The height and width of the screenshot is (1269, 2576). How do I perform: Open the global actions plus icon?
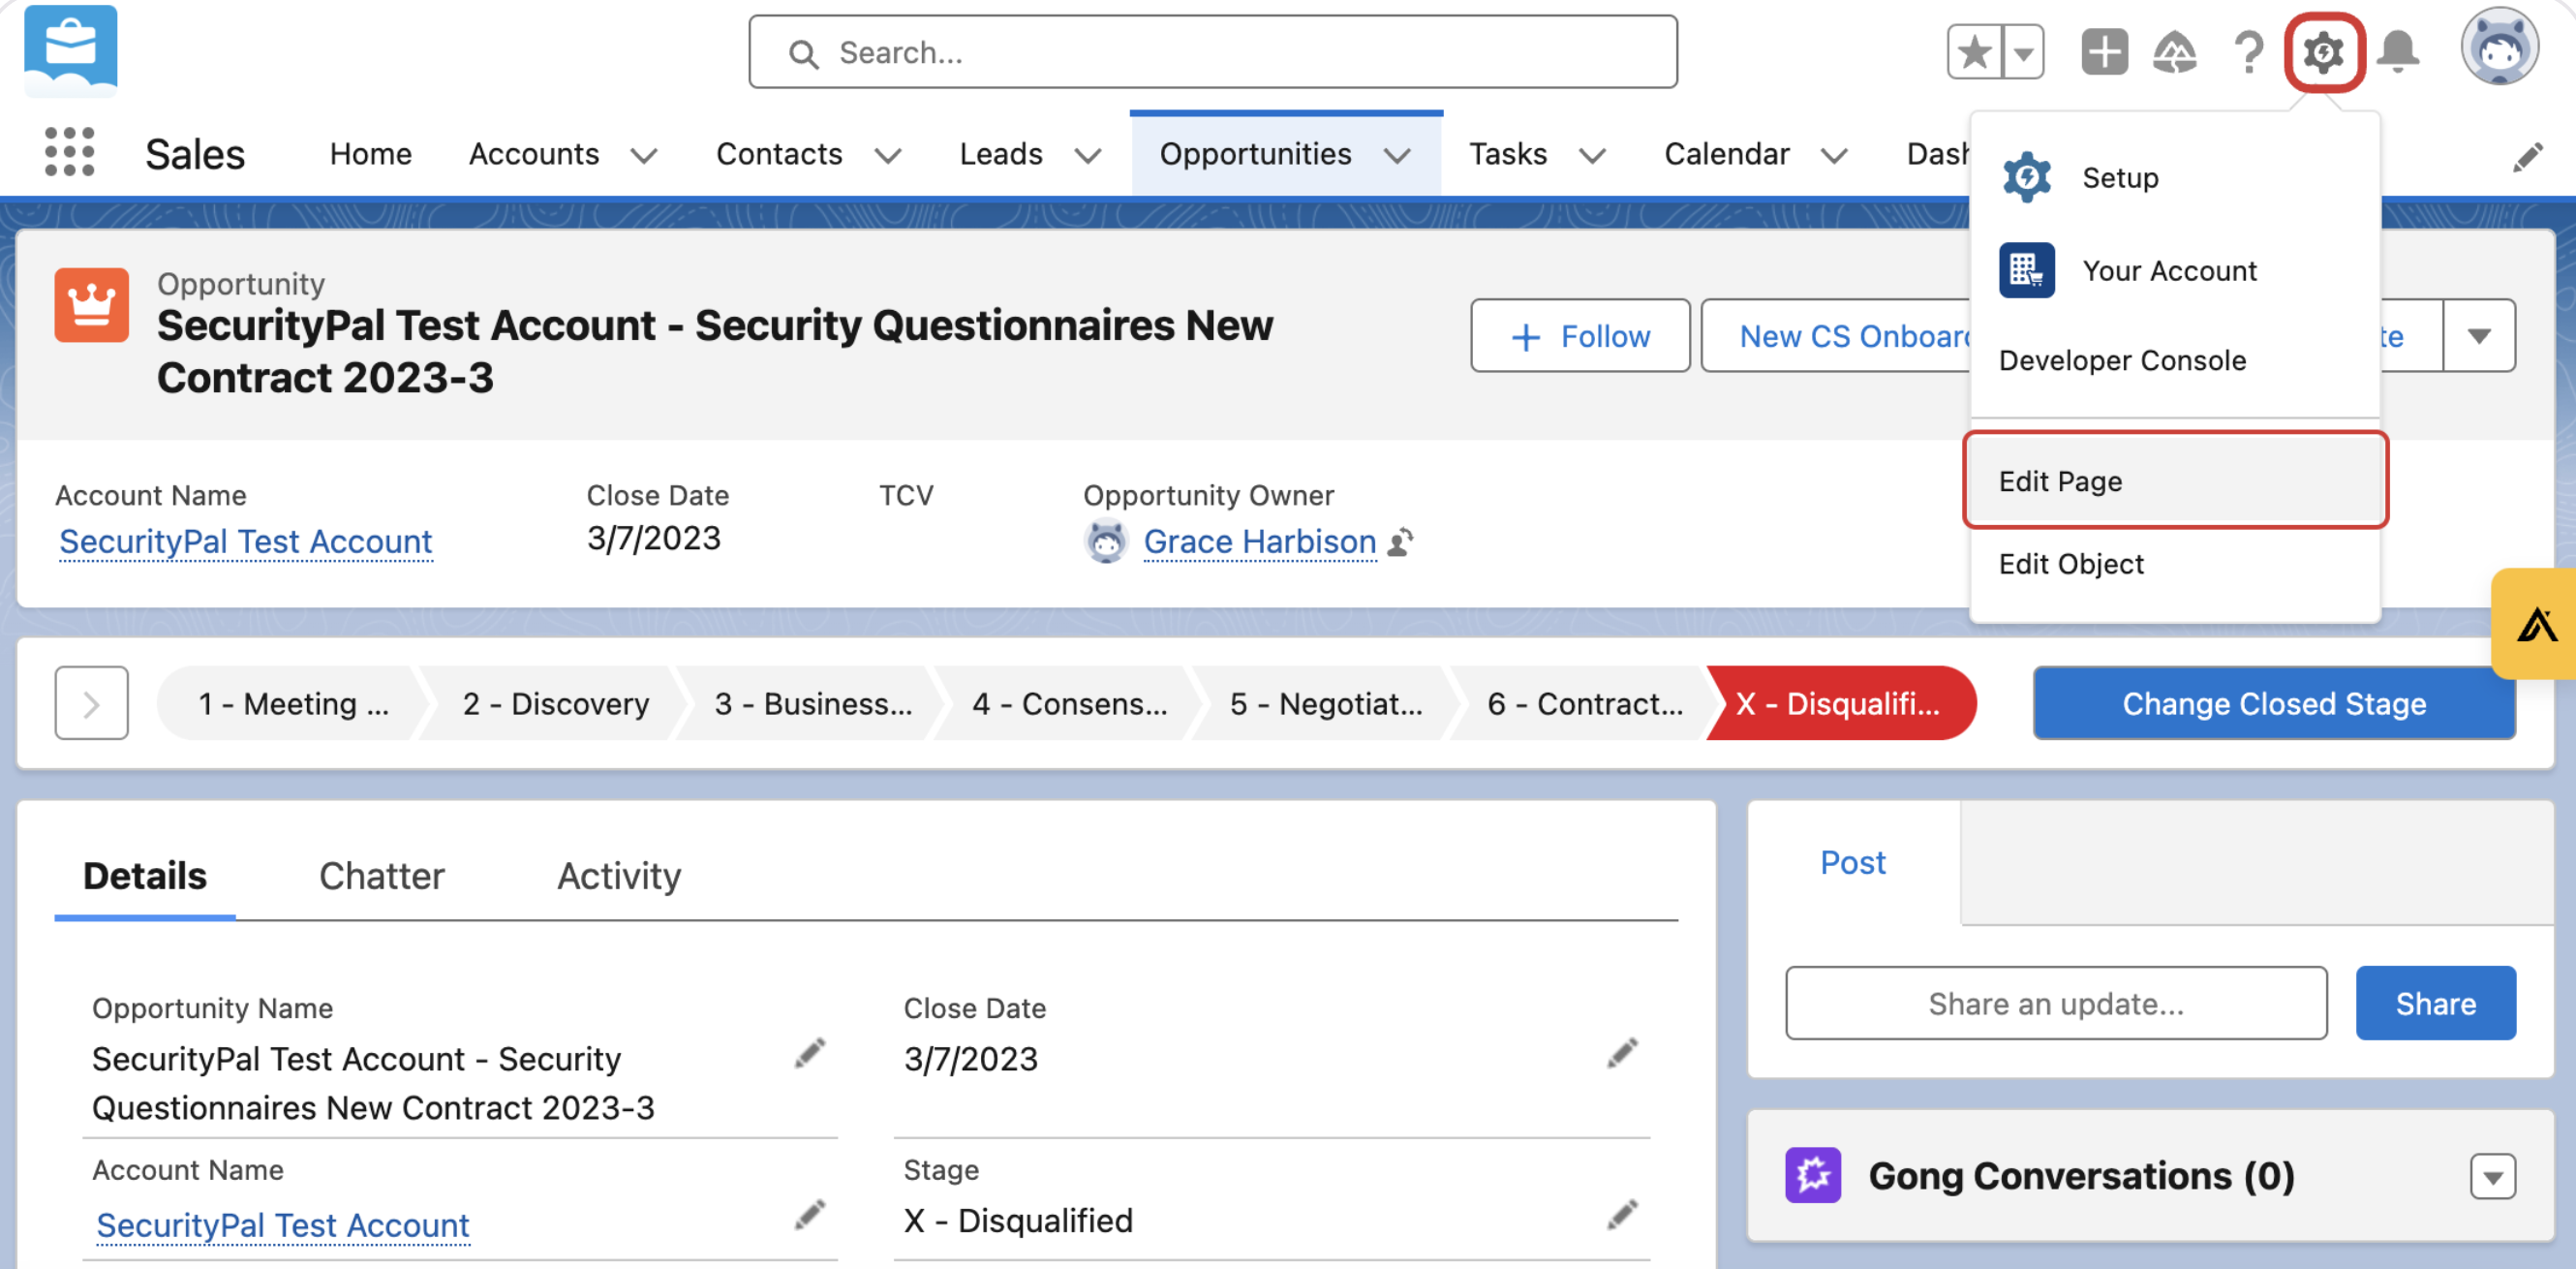coord(2104,52)
